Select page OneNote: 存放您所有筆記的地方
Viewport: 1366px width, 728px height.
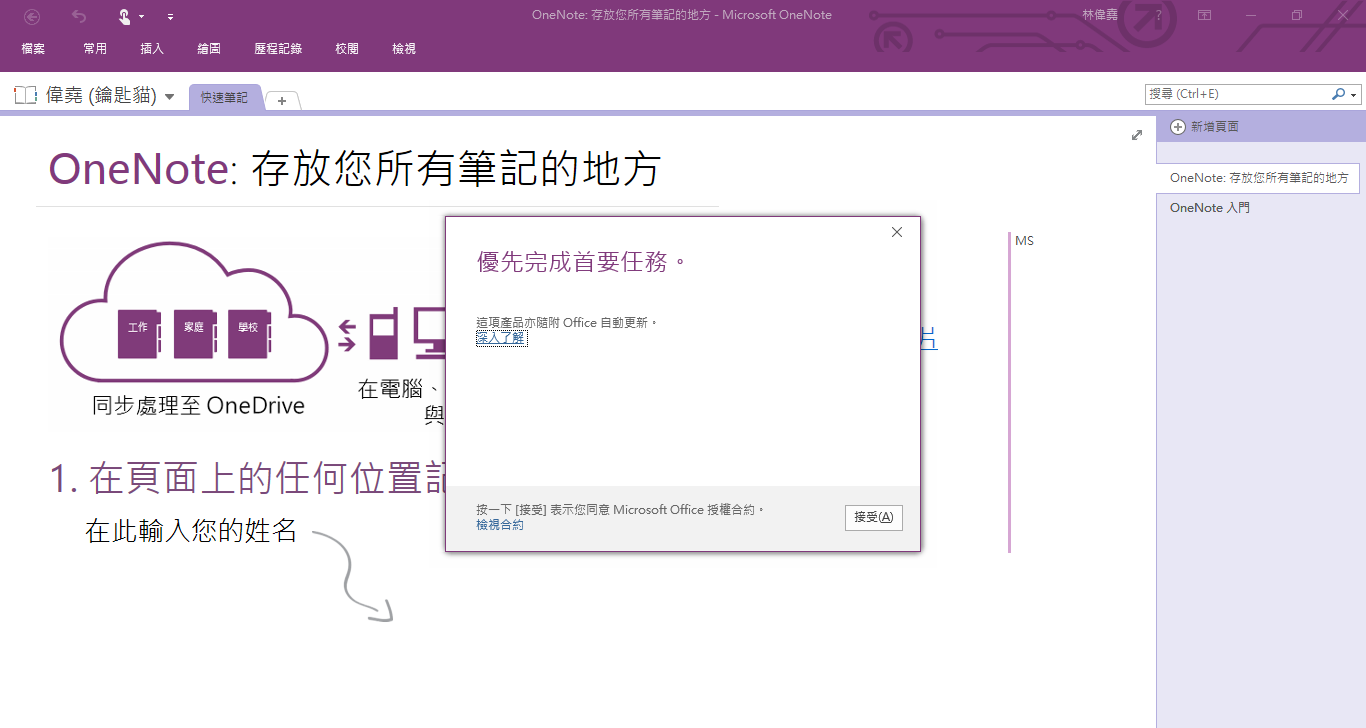point(1258,178)
